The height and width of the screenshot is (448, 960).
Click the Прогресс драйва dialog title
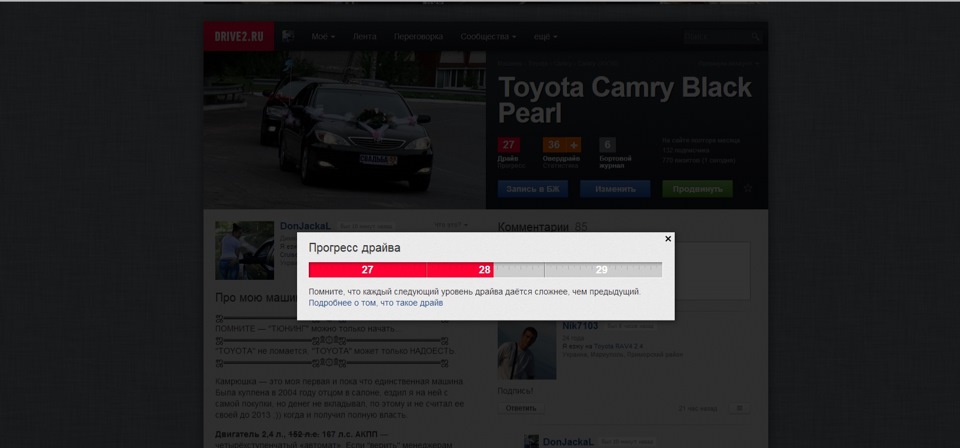pyautogui.click(x=354, y=248)
